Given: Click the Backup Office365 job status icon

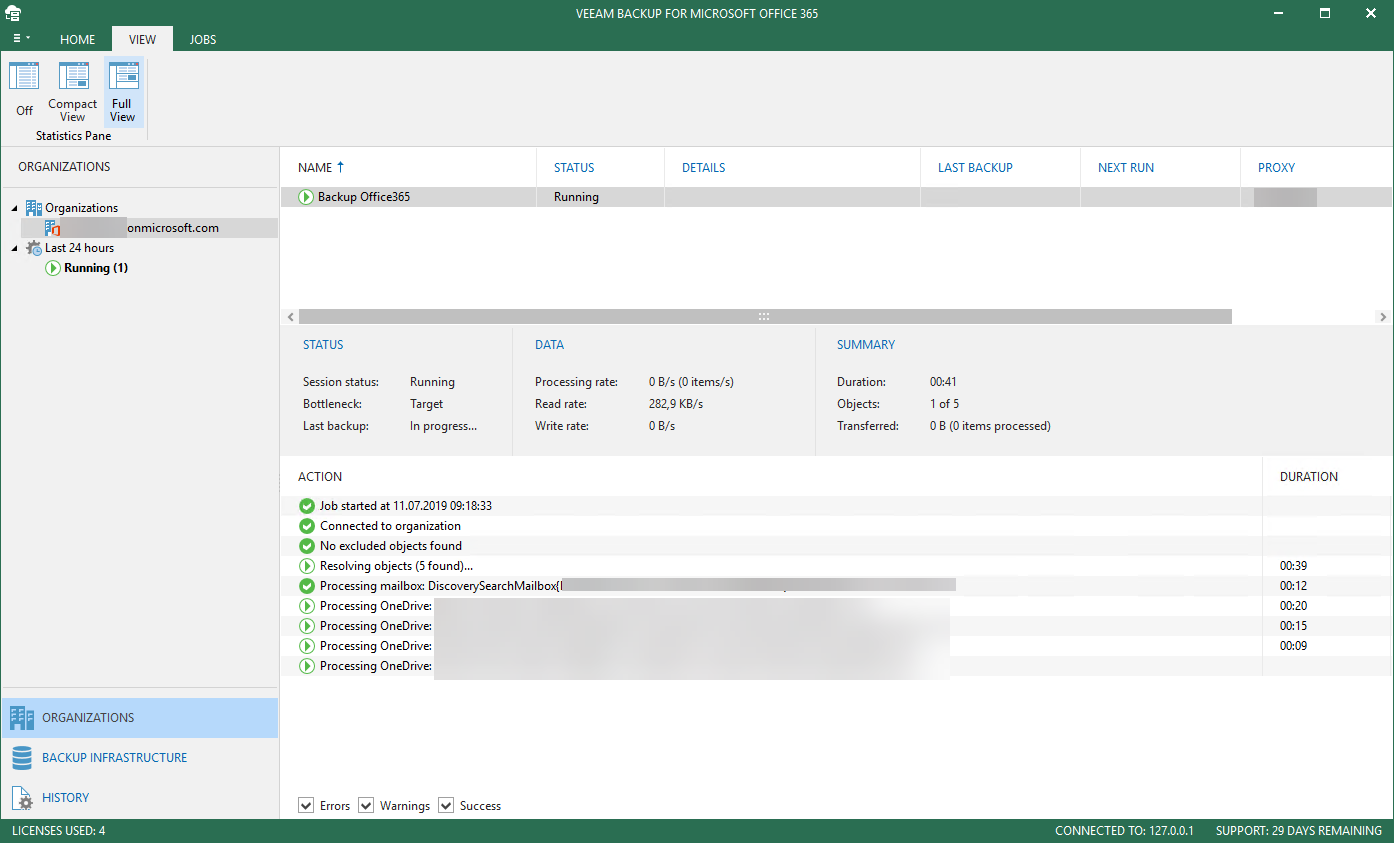Looking at the screenshot, I should (x=306, y=197).
